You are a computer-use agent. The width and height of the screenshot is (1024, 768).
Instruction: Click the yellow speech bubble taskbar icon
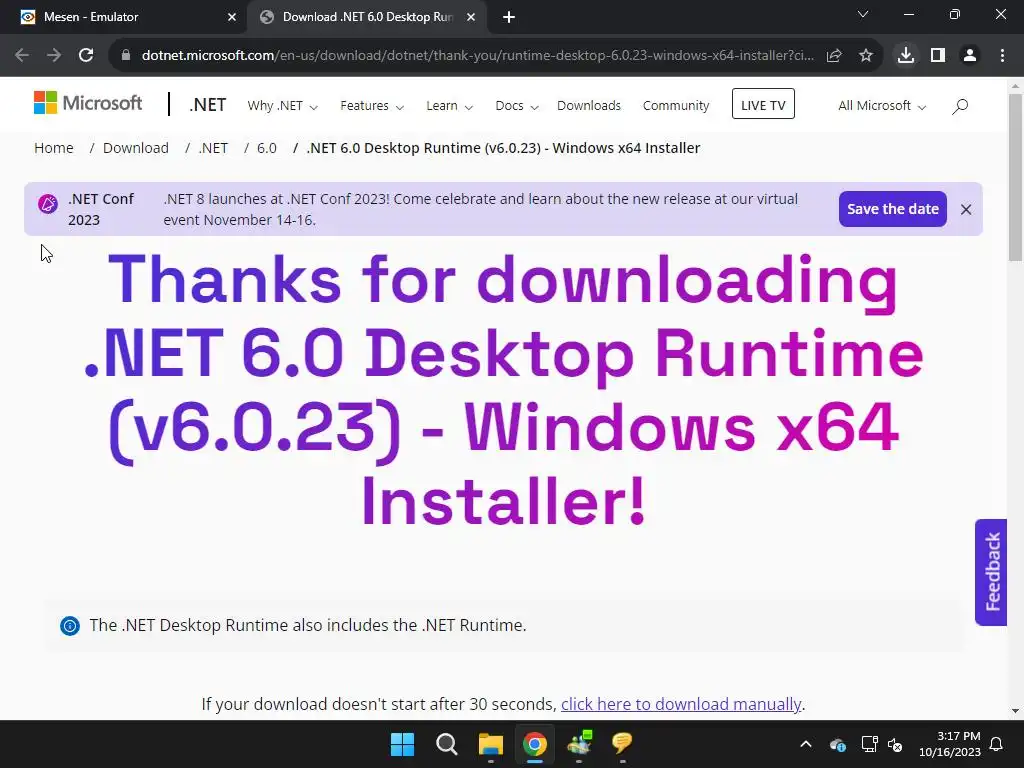[x=622, y=744]
